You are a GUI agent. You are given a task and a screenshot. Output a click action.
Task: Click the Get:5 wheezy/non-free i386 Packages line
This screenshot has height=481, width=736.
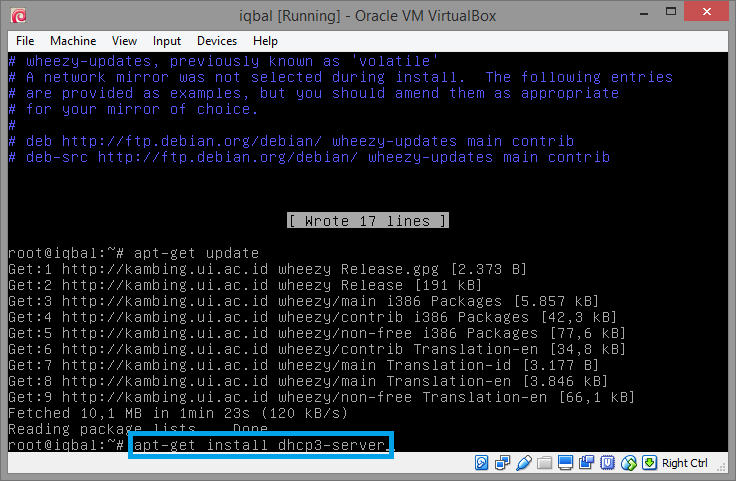point(317,333)
